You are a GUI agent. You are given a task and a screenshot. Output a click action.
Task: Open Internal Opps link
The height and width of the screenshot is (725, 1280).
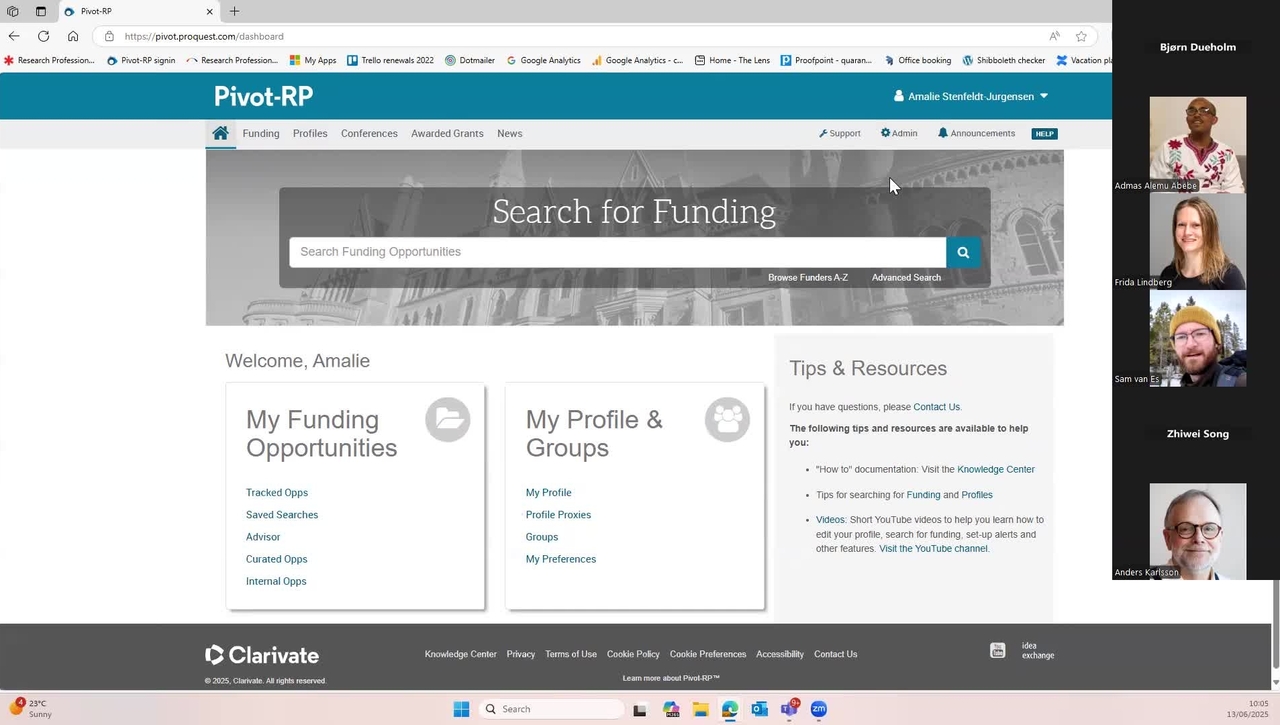pyautogui.click(x=276, y=581)
